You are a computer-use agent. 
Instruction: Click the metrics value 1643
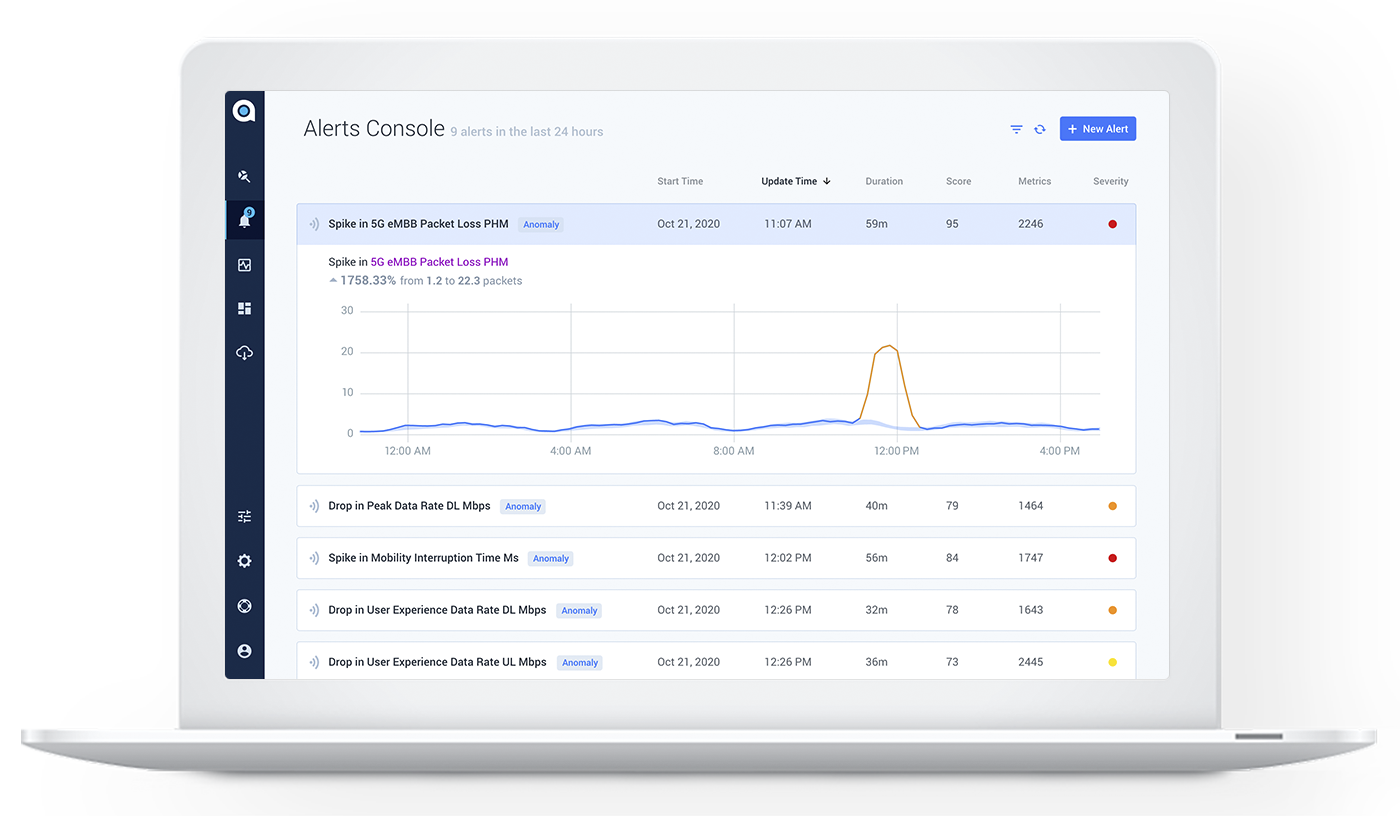pyautogui.click(x=1031, y=610)
